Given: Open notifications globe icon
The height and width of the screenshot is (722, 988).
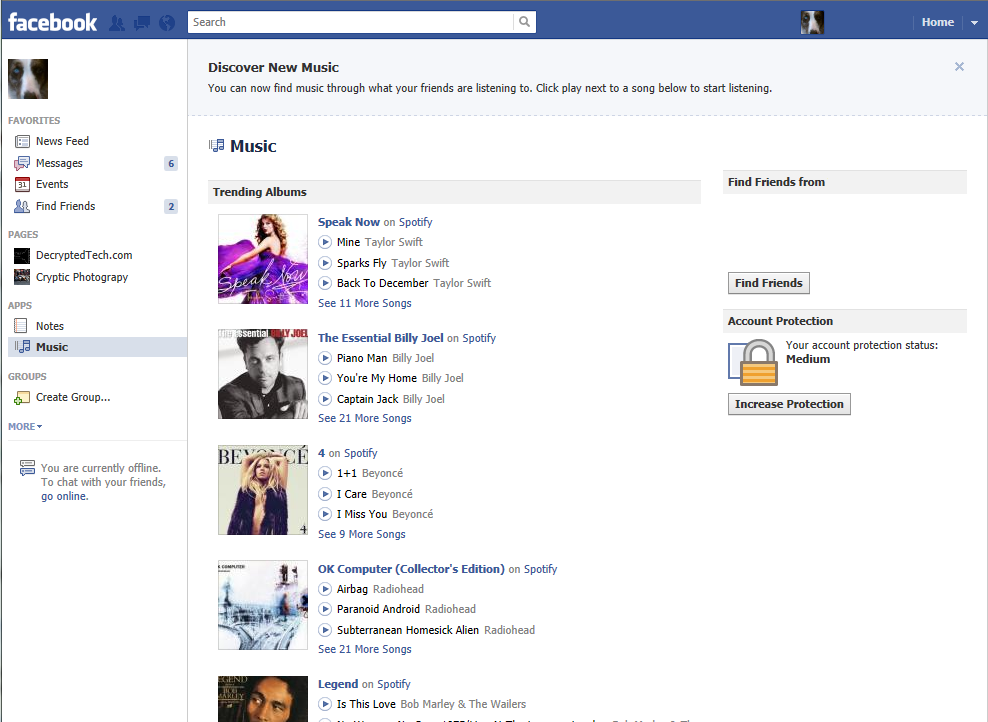Looking at the screenshot, I should pyautogui.click(x=167, y=23).
